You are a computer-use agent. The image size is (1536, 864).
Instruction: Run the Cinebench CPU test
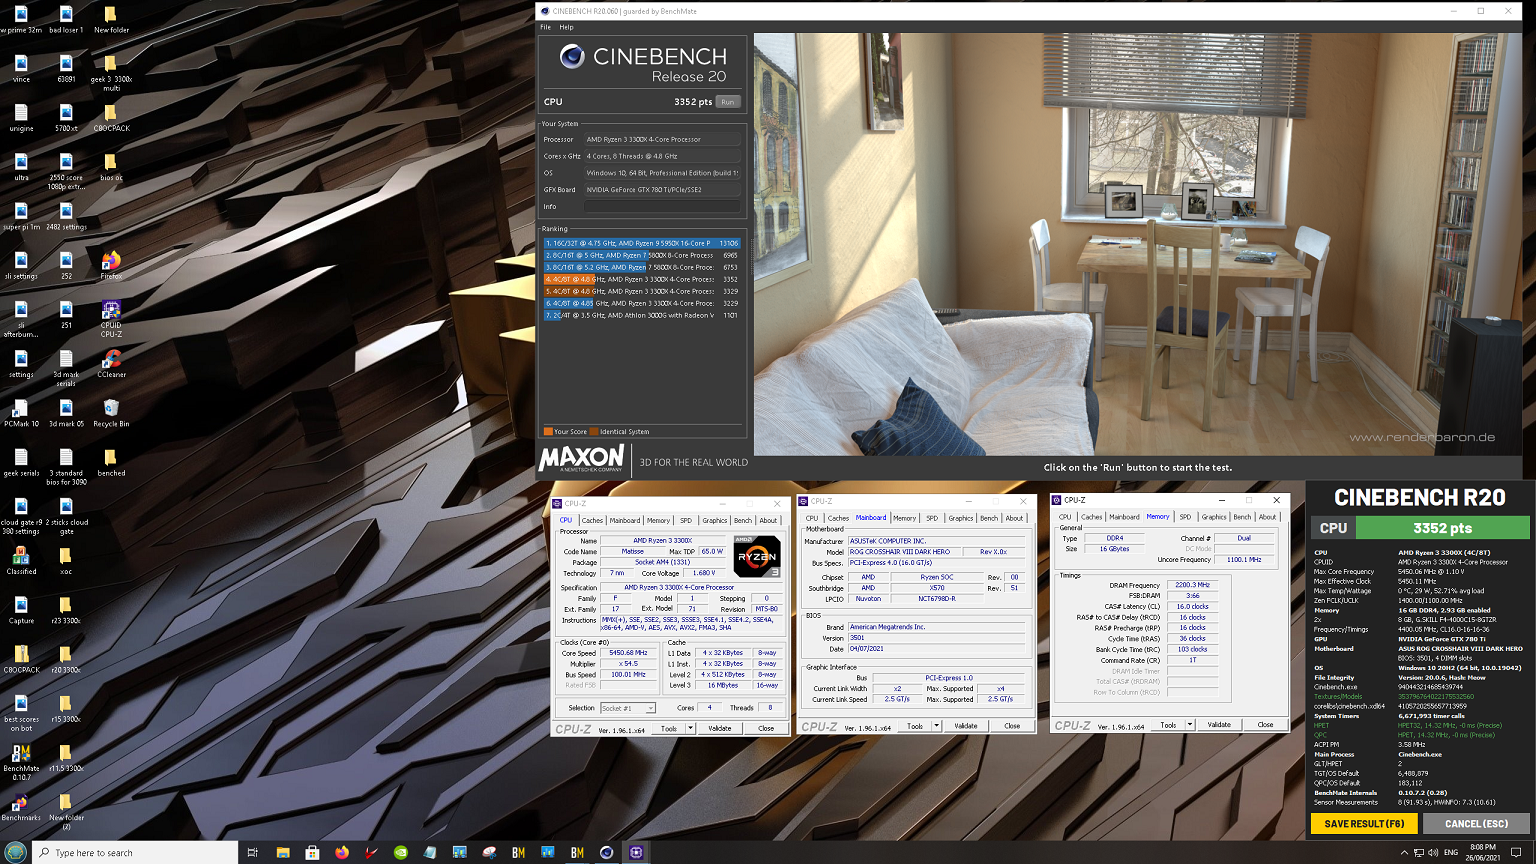click(x=728, y=102)
